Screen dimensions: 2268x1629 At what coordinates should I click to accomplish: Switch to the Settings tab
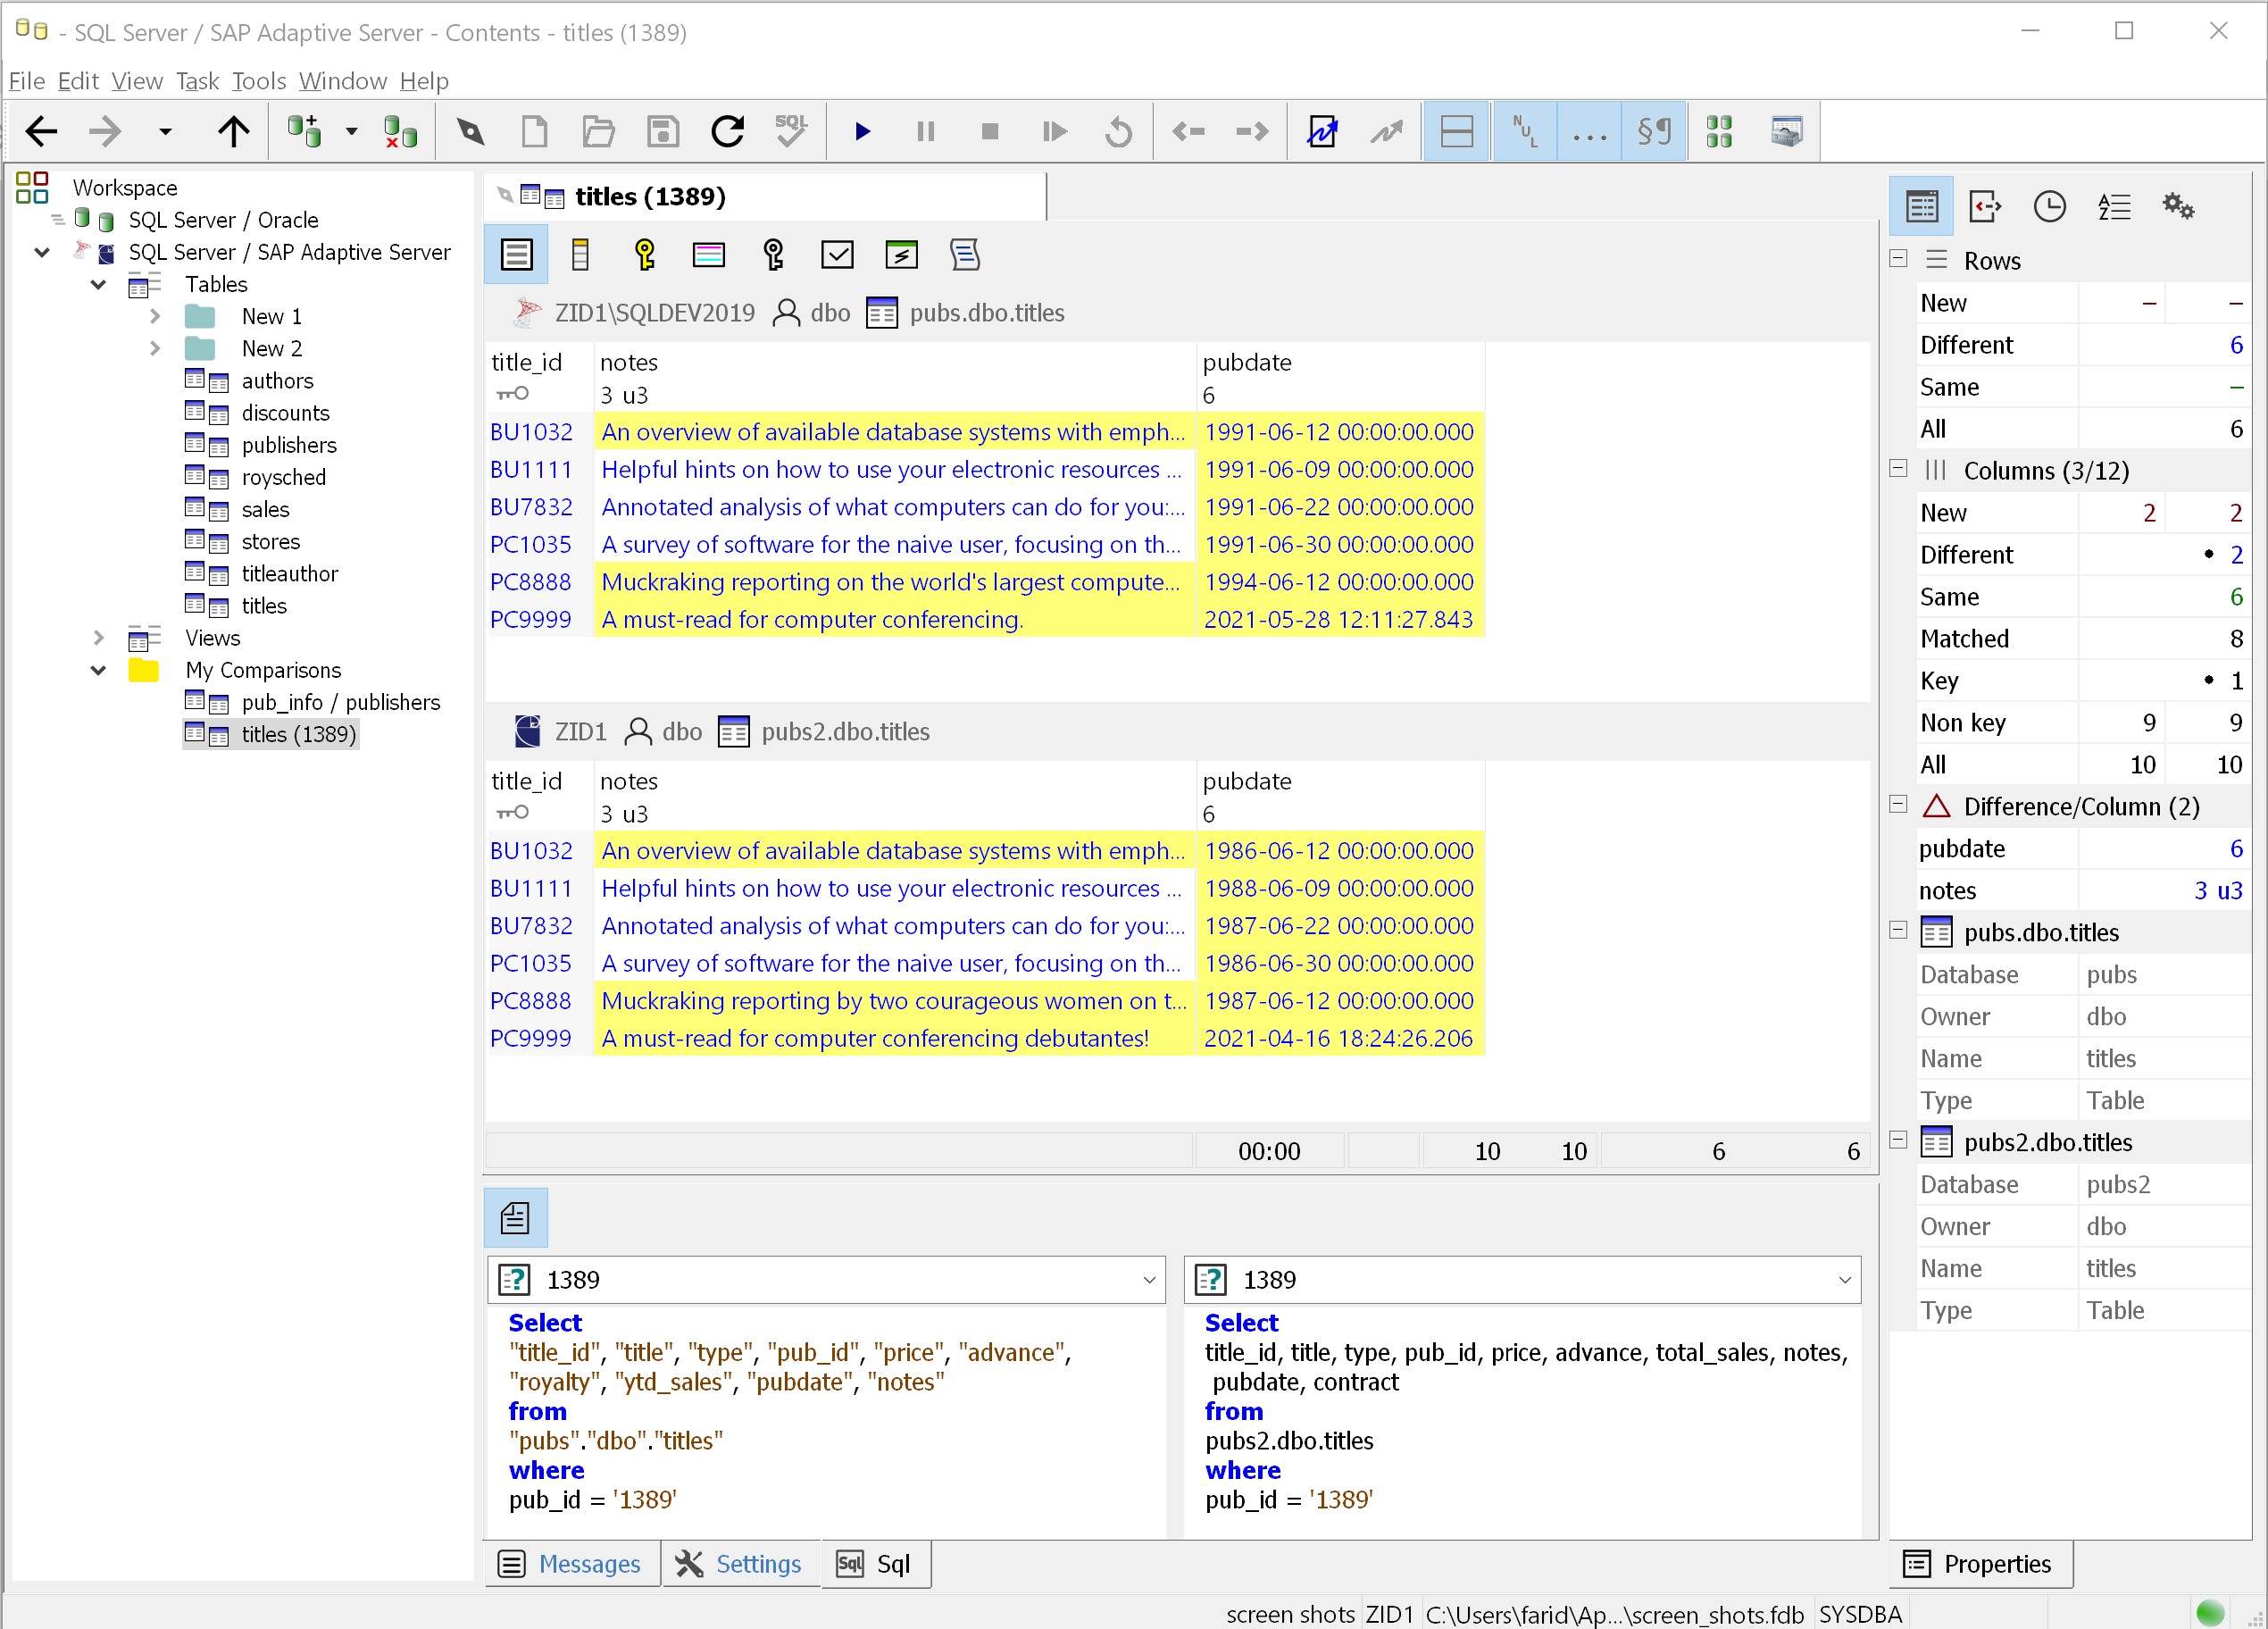740,1563
